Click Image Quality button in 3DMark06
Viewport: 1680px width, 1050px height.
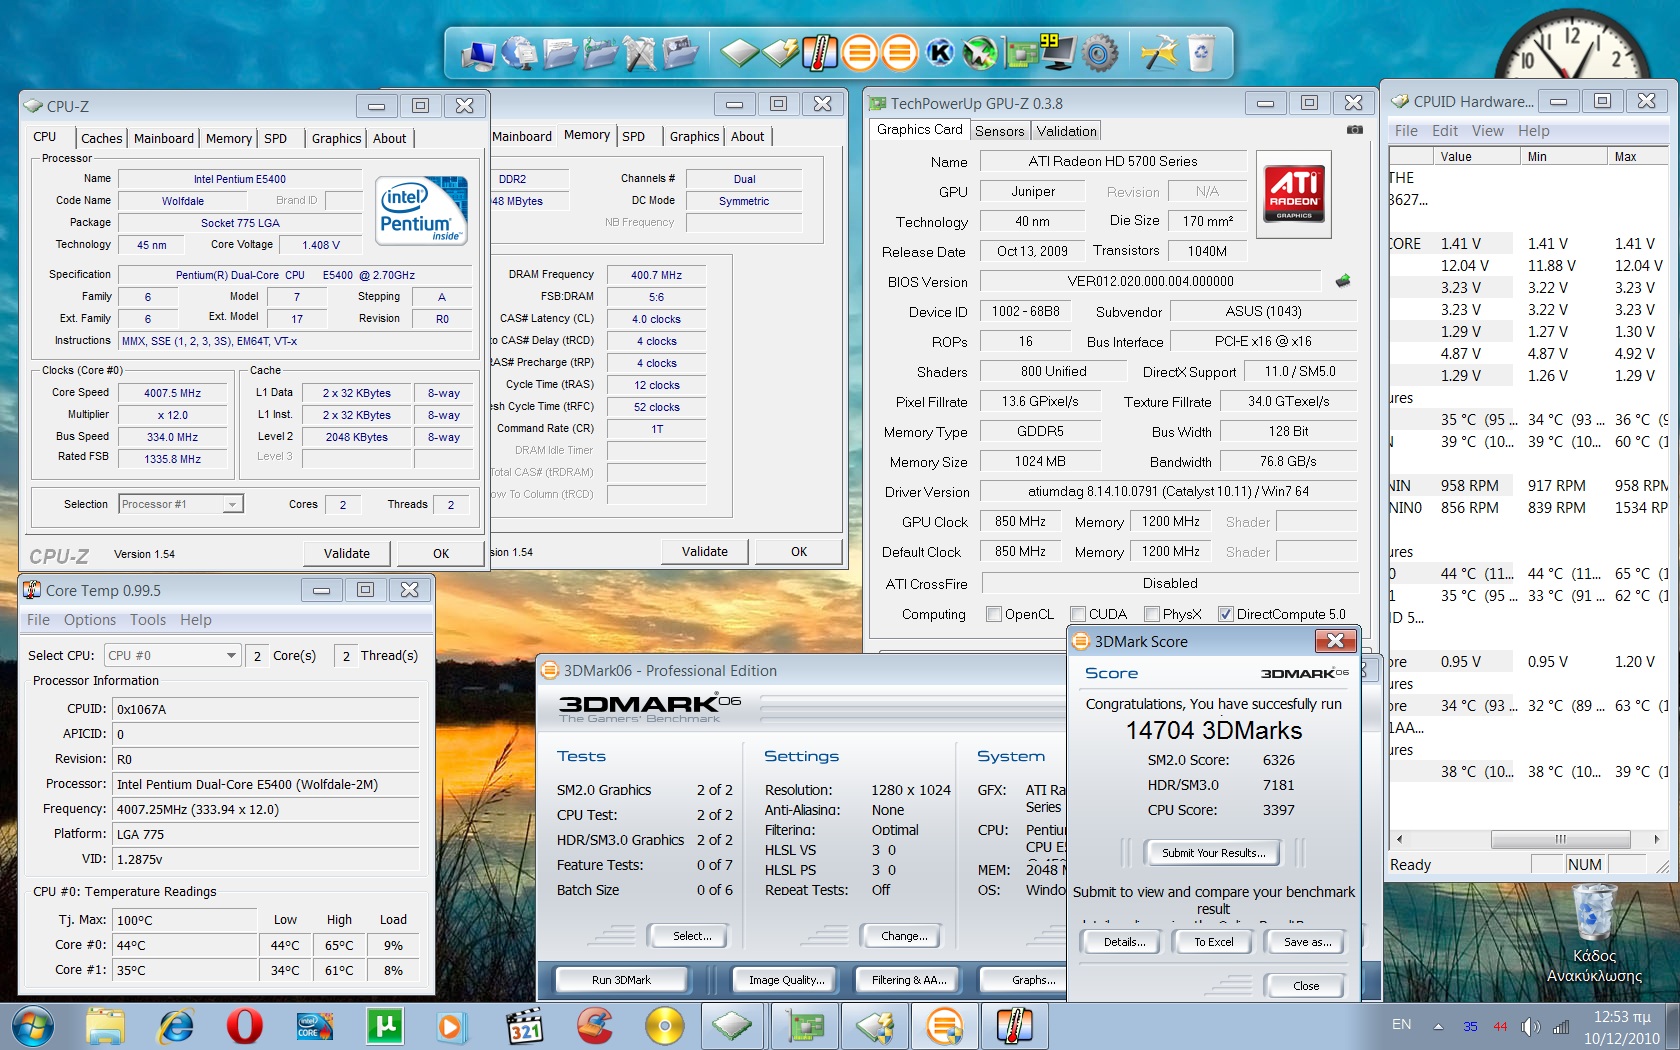click(786, 980)
